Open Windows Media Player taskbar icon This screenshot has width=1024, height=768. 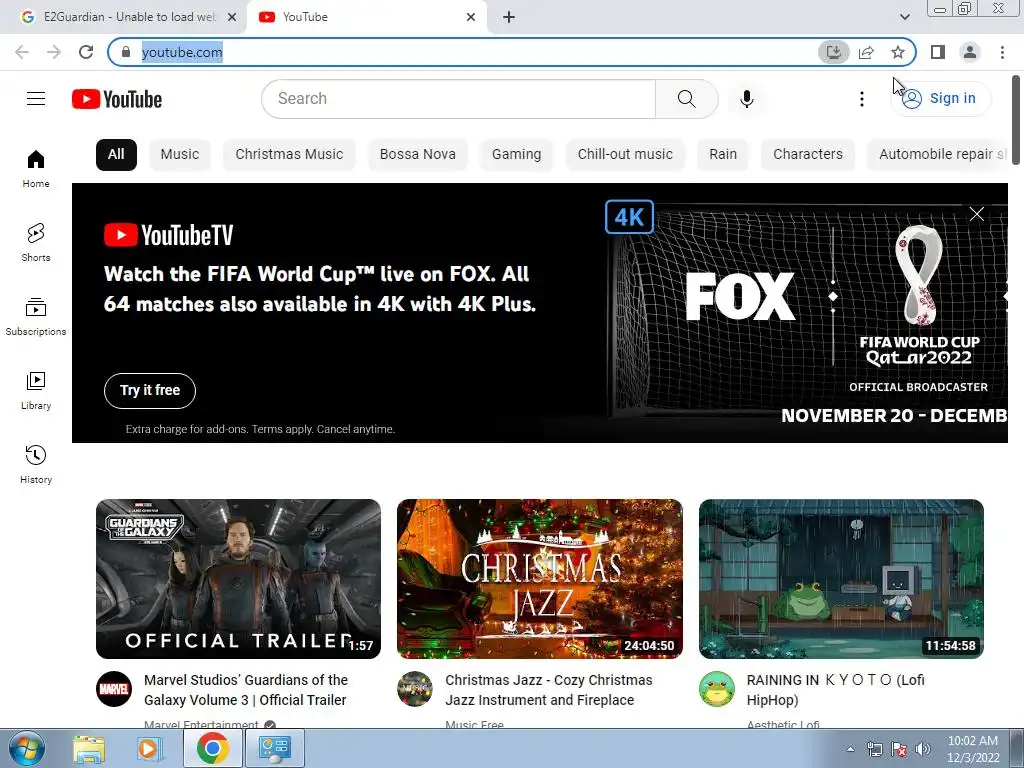(149, 748)
